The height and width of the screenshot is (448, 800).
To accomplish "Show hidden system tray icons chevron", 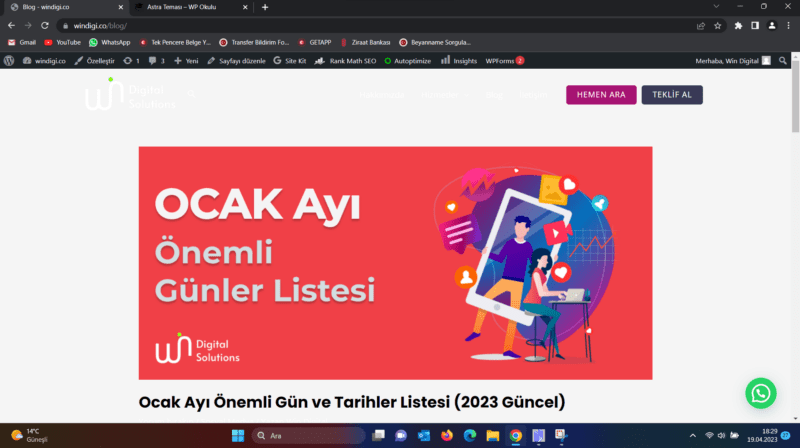I will [x=692, y=436].
